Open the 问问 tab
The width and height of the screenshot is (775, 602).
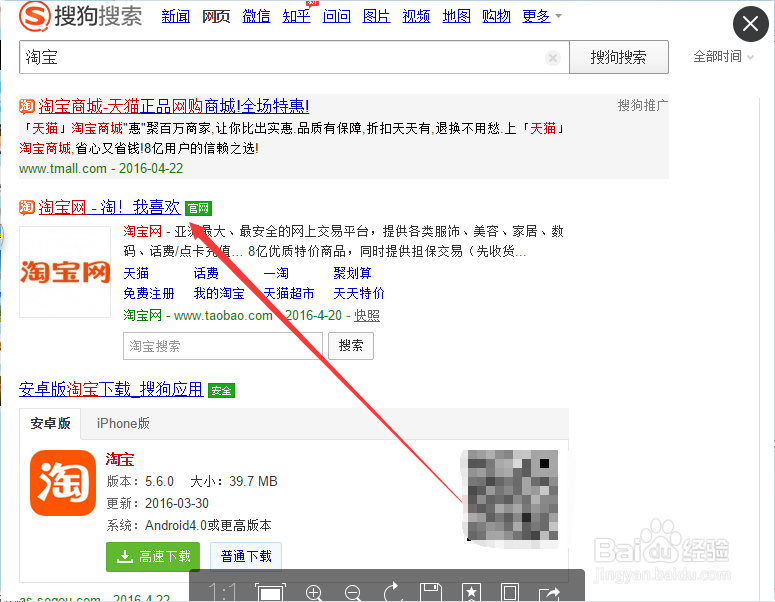tap(336, 16)
